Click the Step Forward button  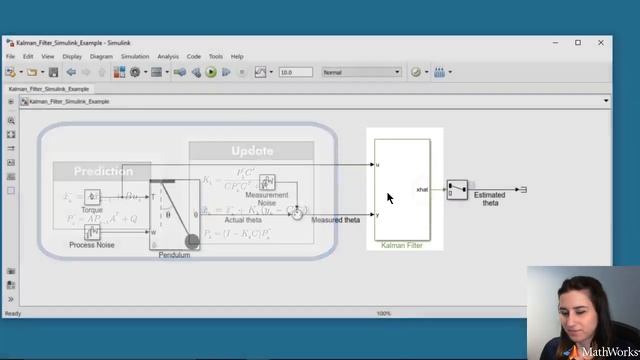tap(226, 72)
